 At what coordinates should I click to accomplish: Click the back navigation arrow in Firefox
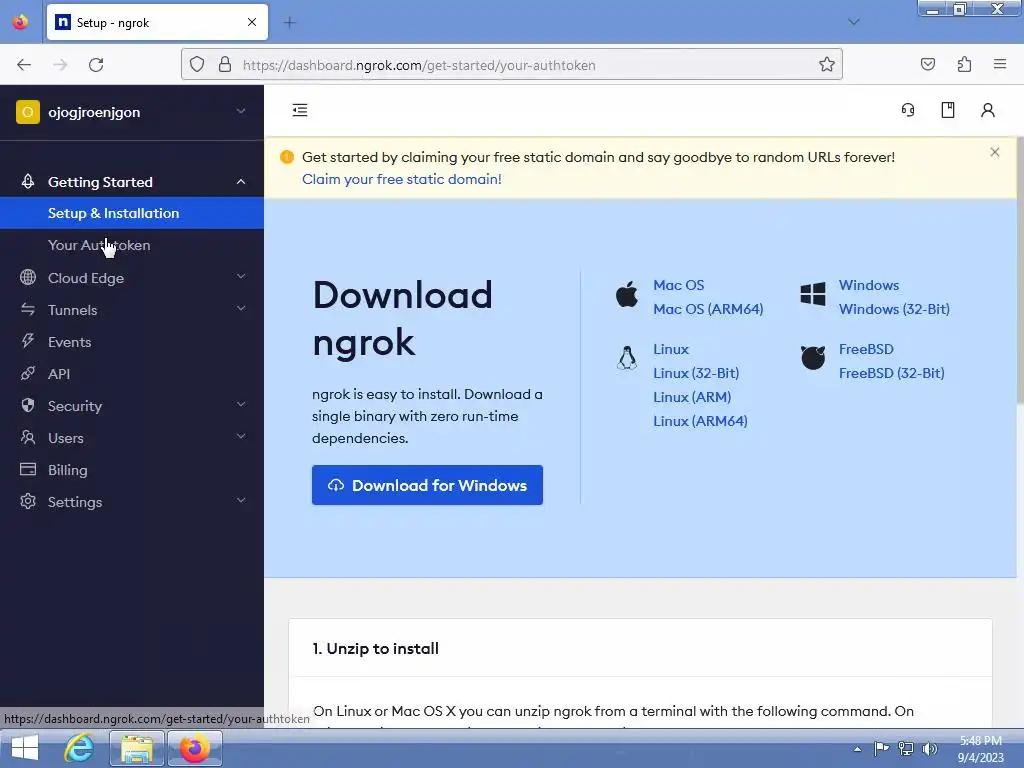coord(24,65)
